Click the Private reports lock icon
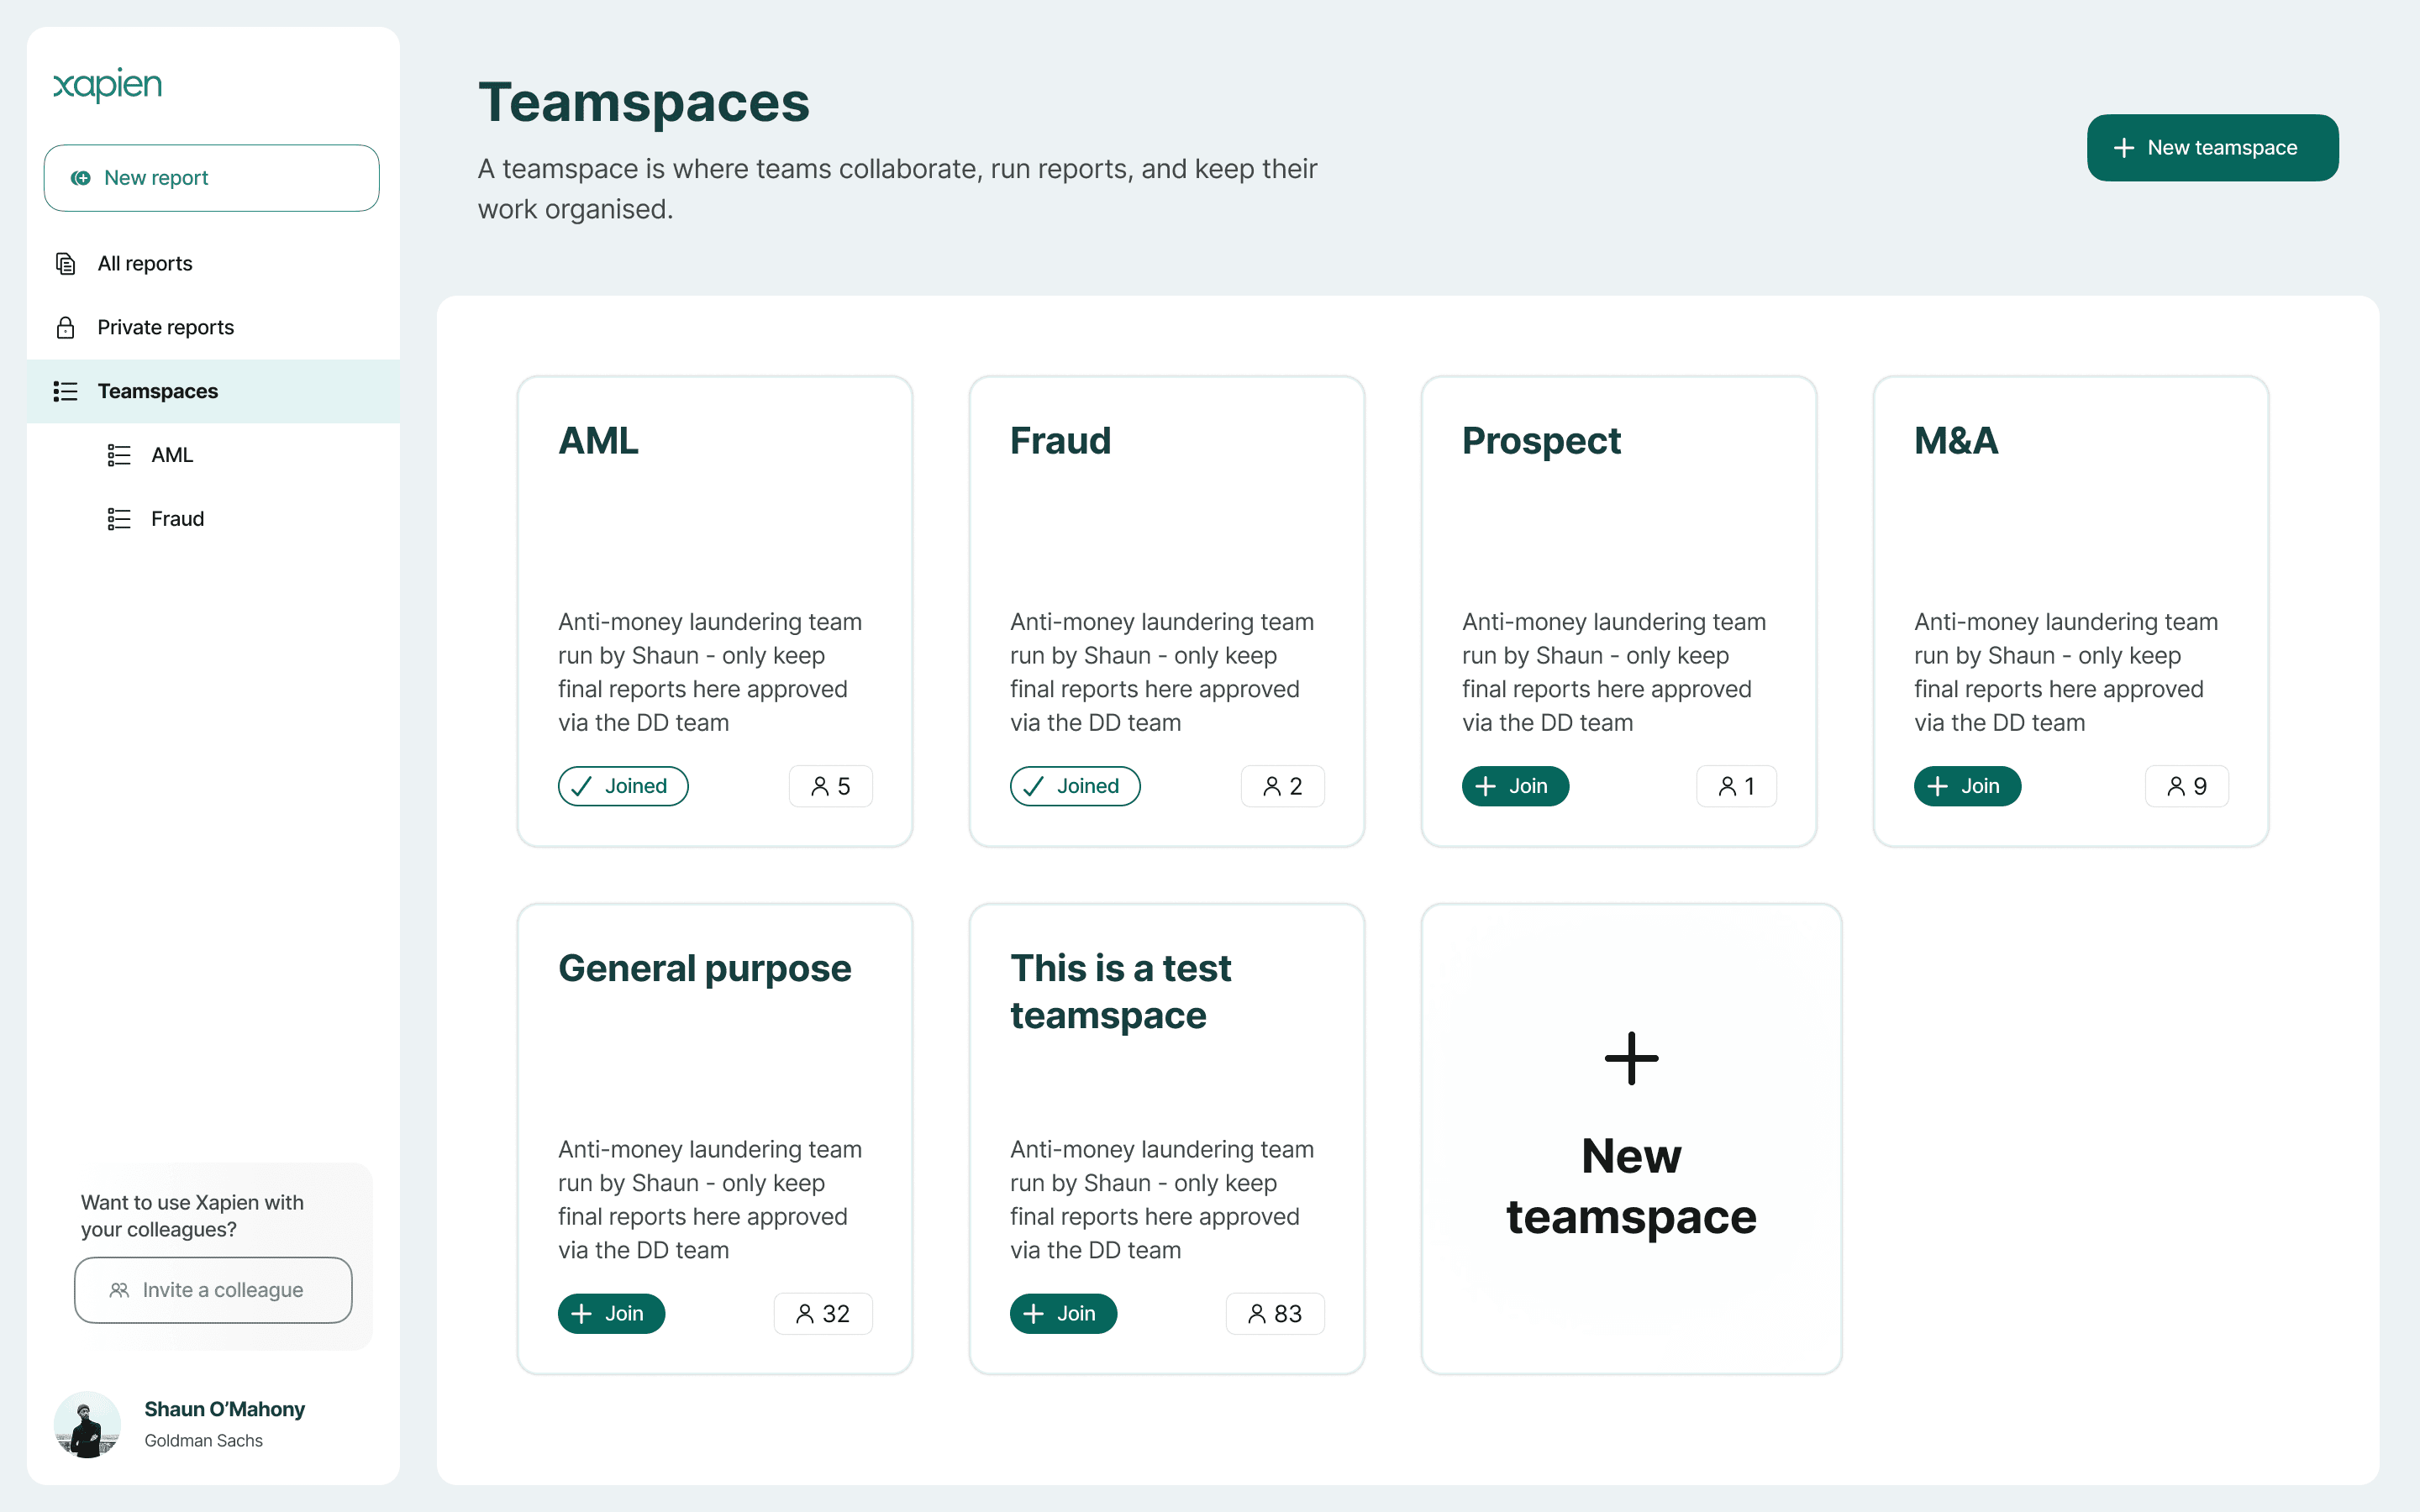The height and width of the screenshot is (1512, 2420). (66, 328)
